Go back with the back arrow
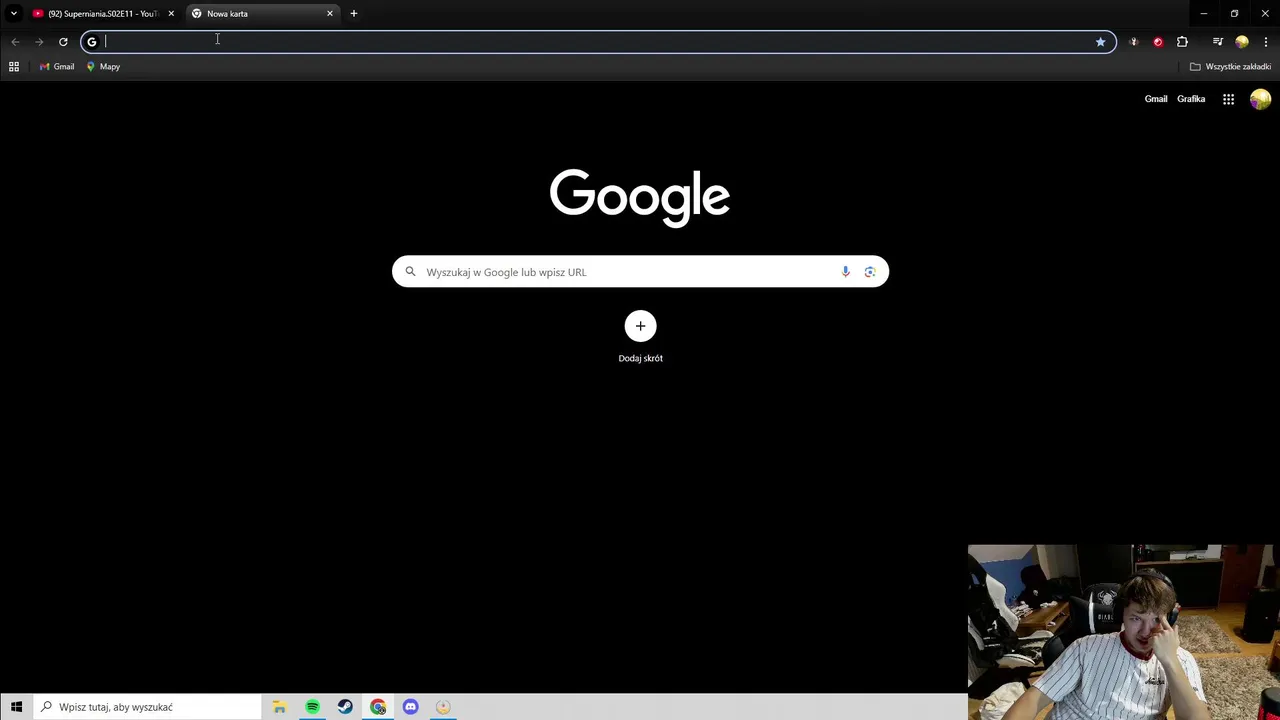 click(x=15, y=42)
